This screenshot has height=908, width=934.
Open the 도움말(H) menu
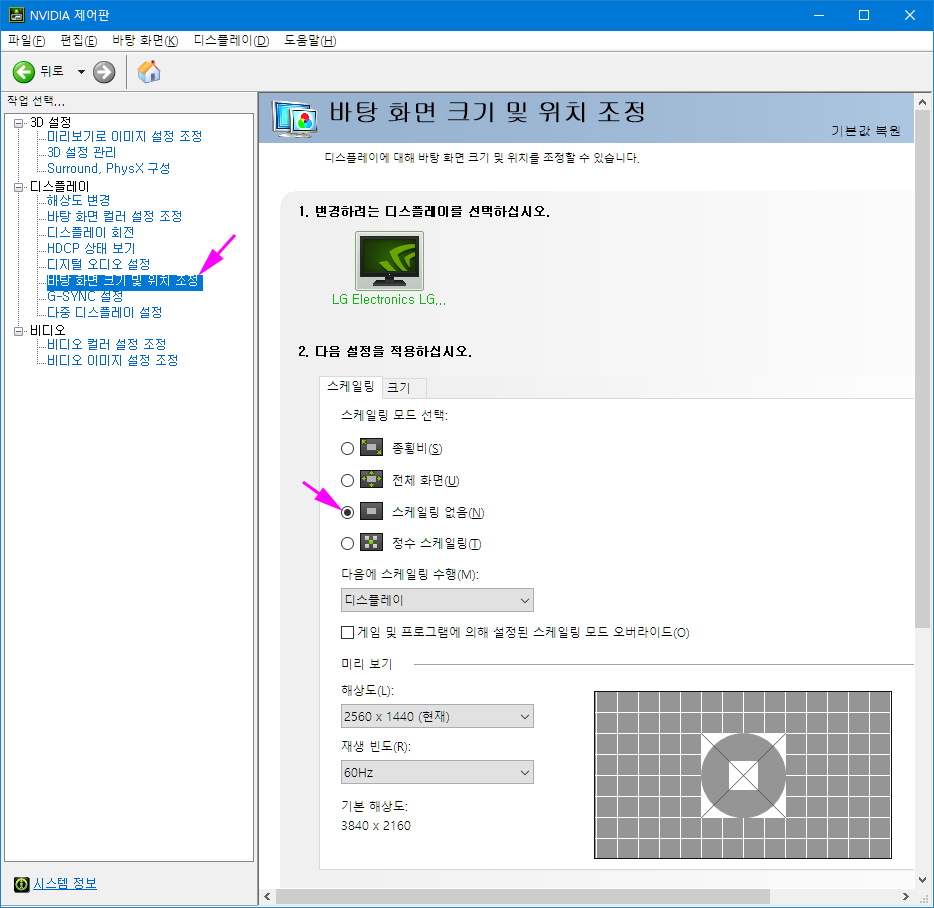point(310,41)
